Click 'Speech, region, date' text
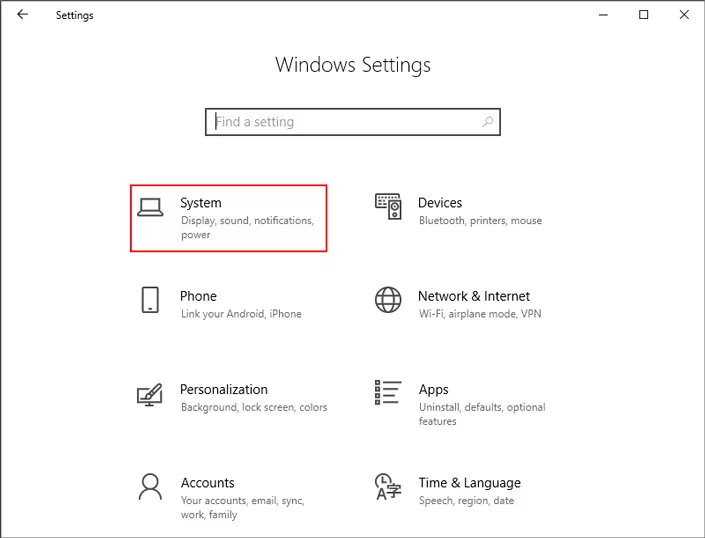Screen dimensions: 705x538 click(x=466, y=501)
